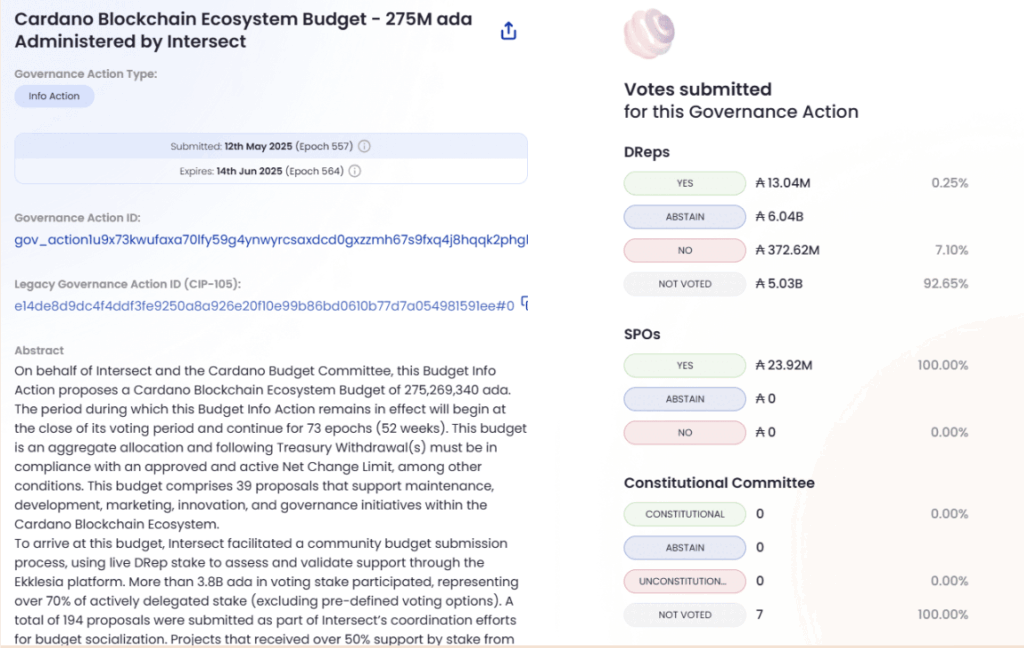1024x648 pixels.
Task: Click the DReps NOT VOTED pill
Action: [x=684, y=284]
